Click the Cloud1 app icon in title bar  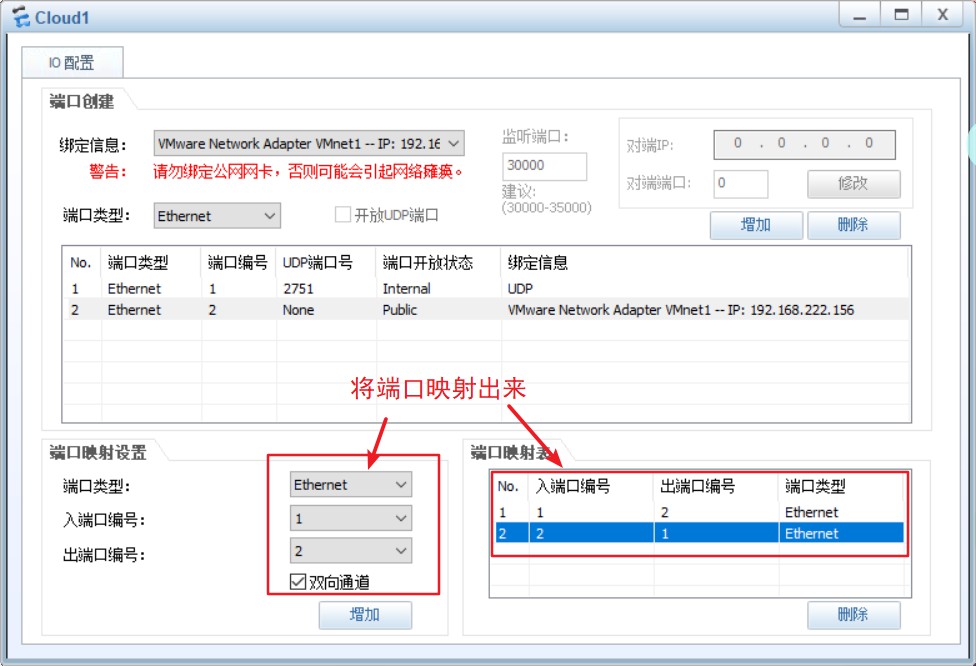pyautogui.click(x=21, y=17)
